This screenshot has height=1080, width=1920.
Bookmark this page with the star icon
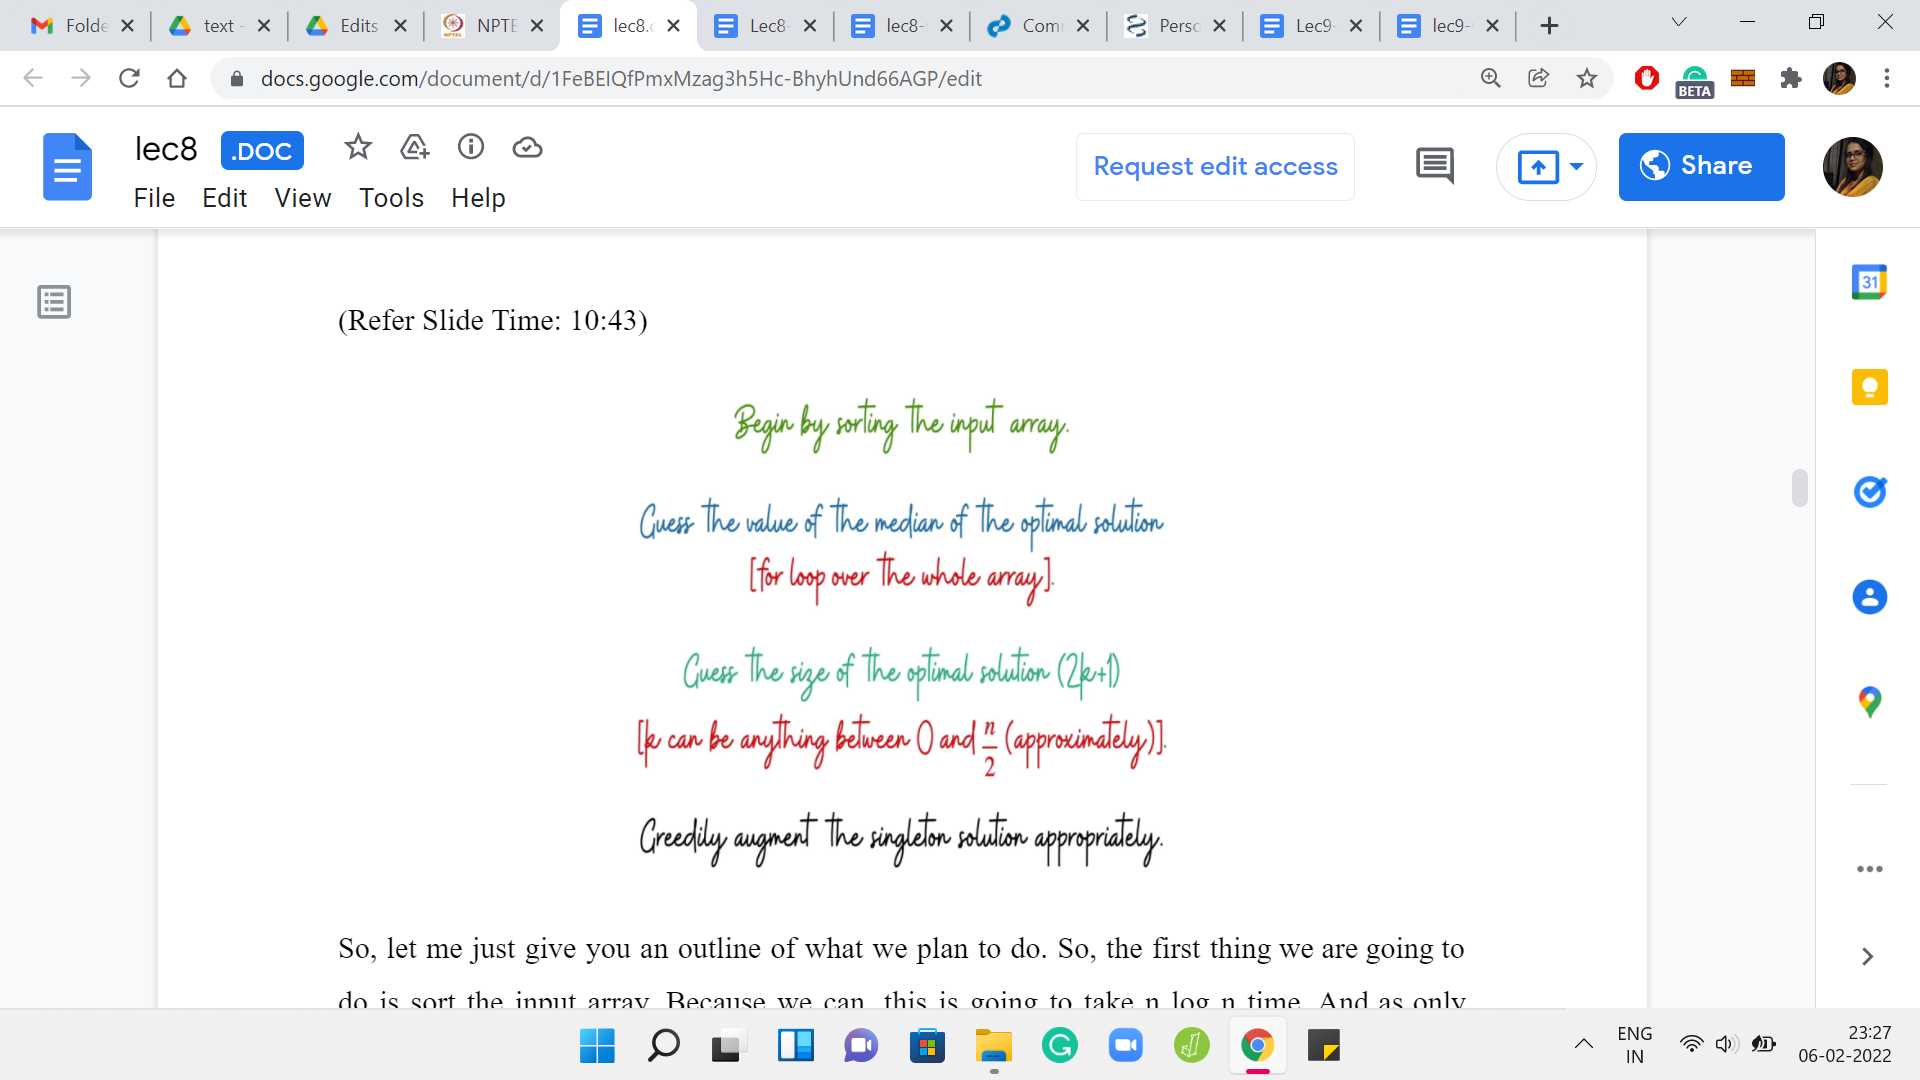pyautogui.click(x=1587, y=78)
